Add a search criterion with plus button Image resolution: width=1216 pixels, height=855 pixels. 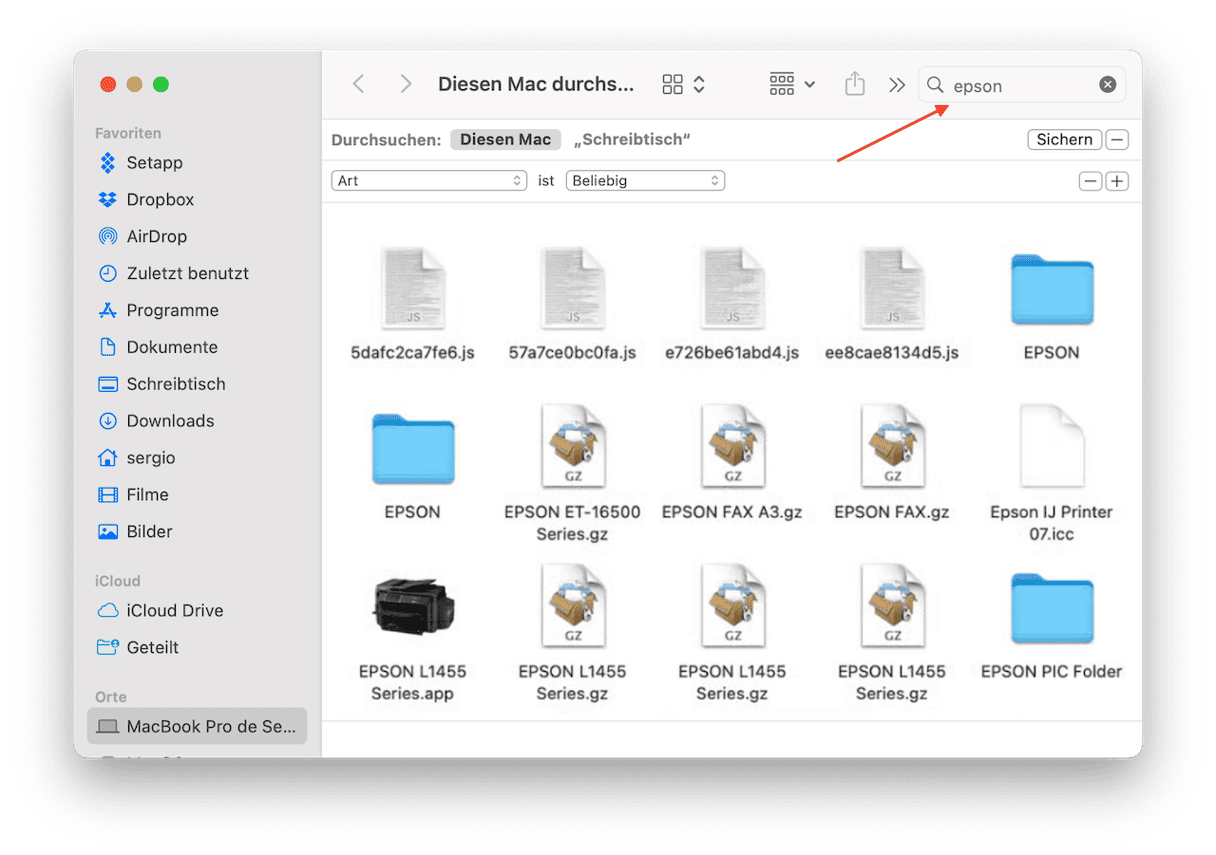tap(1117, 181)
